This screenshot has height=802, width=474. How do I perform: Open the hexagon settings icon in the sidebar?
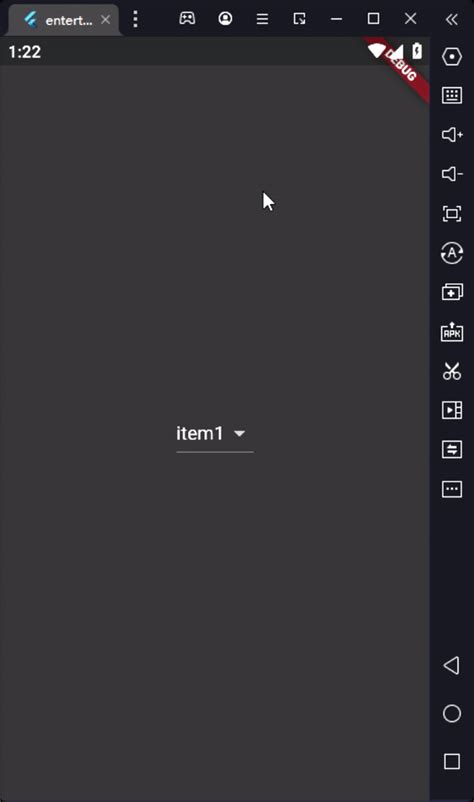(452, 56)
